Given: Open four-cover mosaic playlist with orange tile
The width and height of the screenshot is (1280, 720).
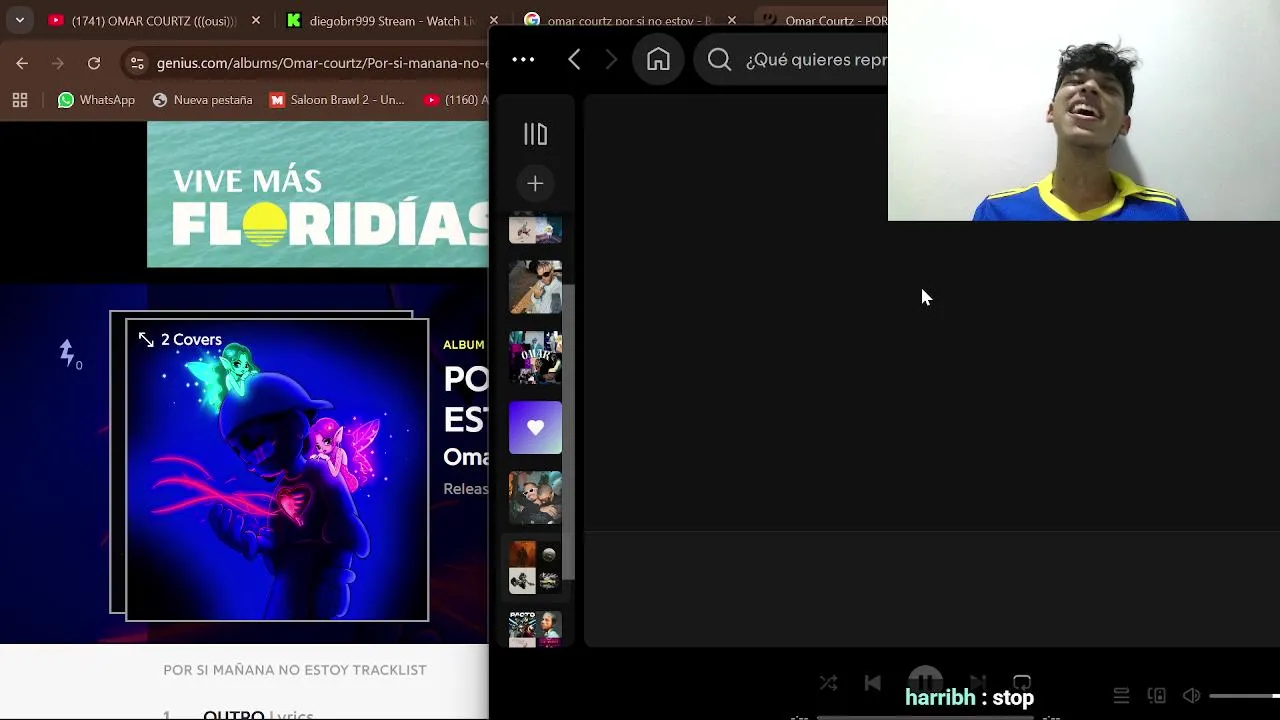Looking at the screenshot, I should [x=535, y=567].
